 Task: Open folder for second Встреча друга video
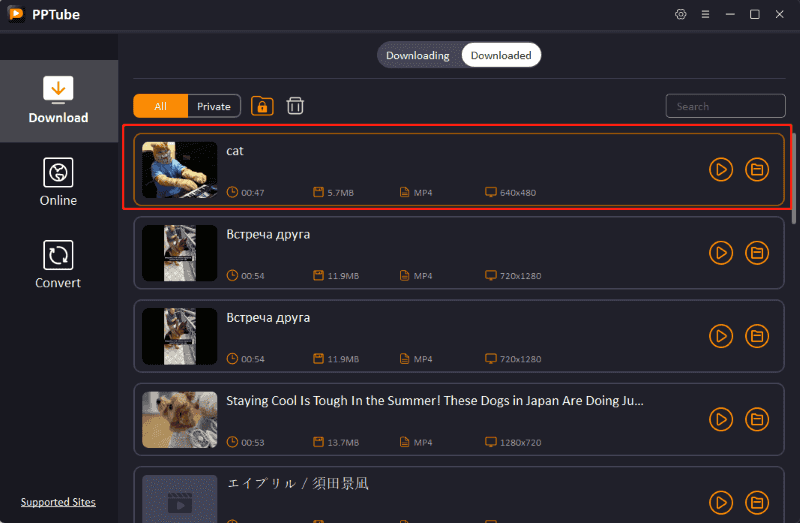coord(757,336)
